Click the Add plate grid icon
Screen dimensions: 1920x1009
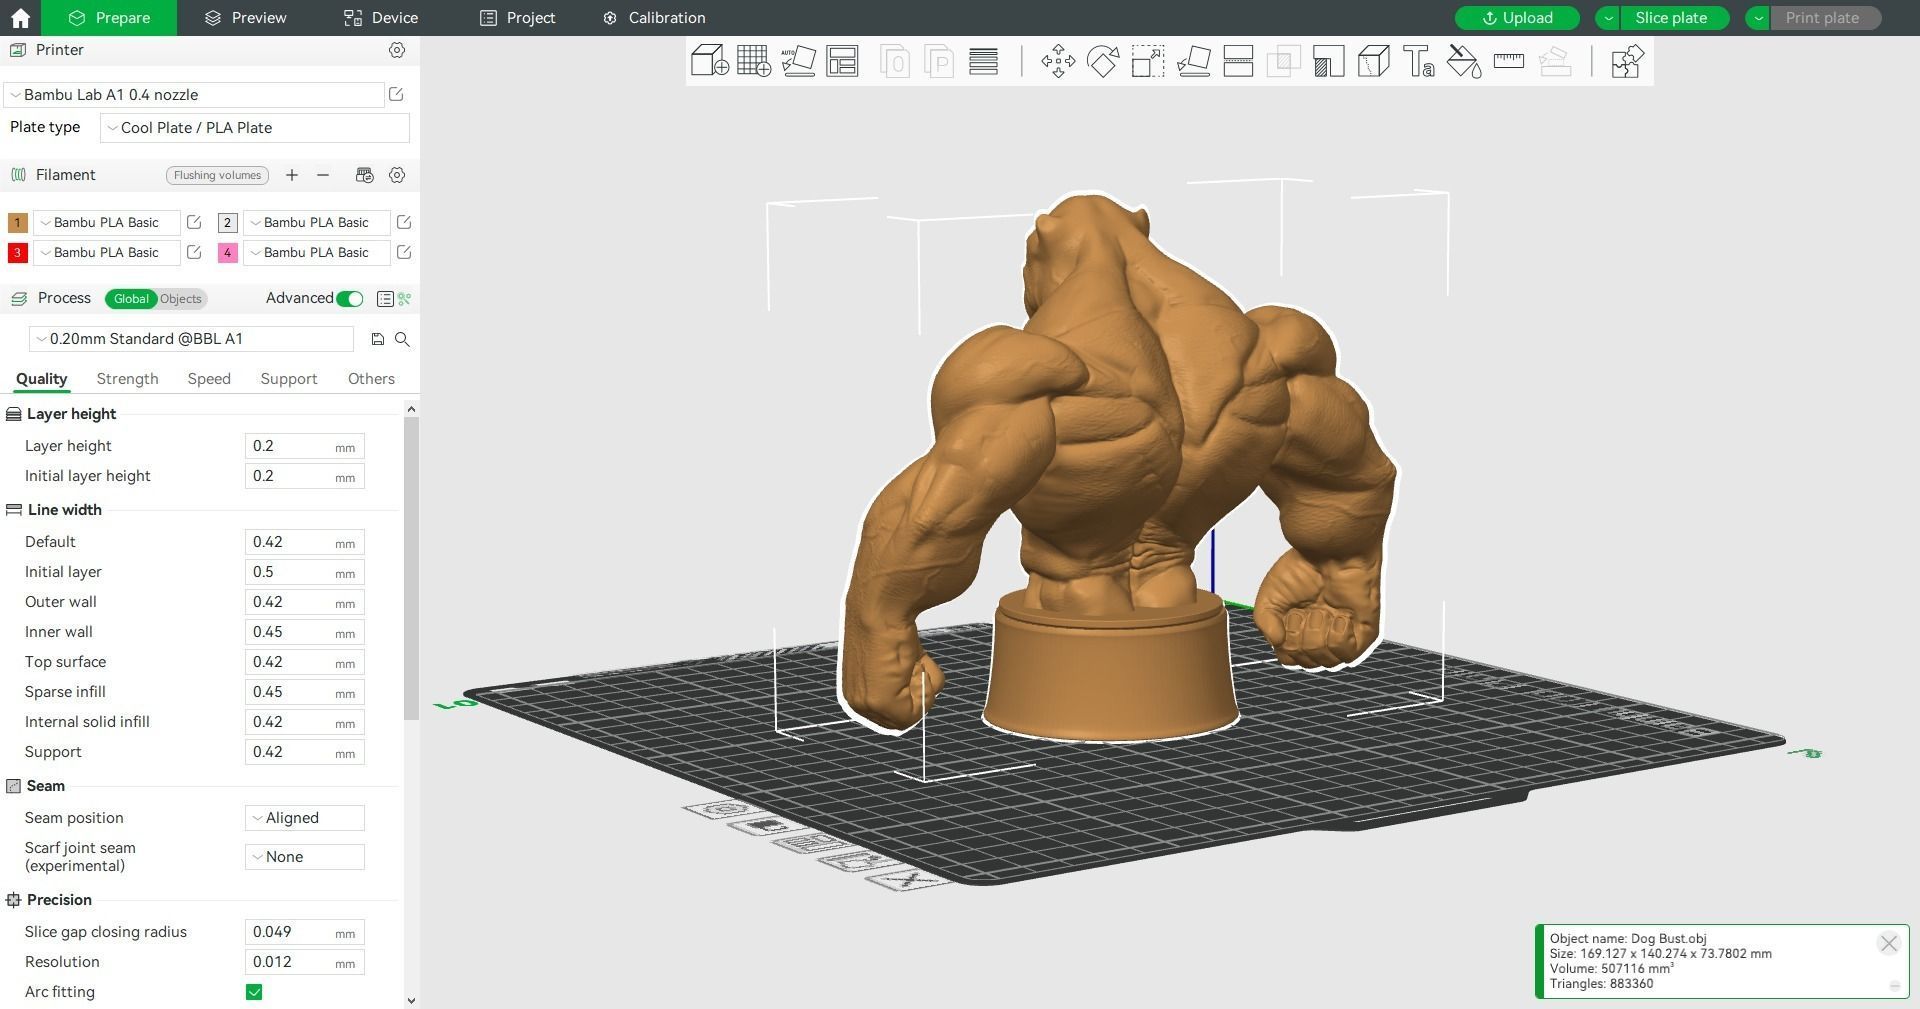pos(753,61)
